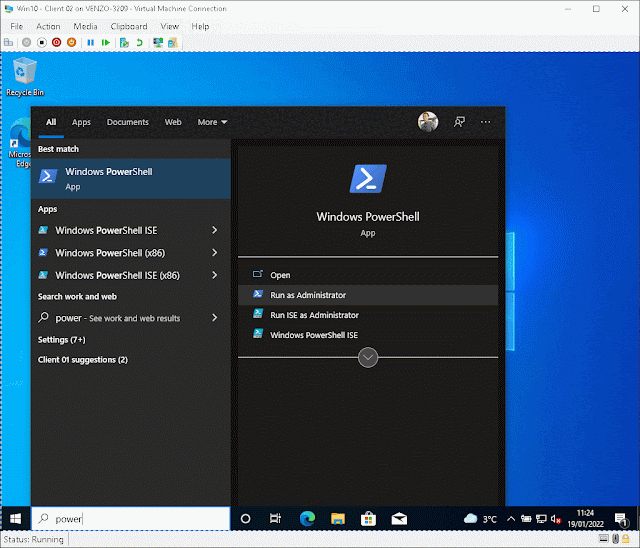Switch to the All search tab
Screen dimensions: 640x548
click(x=51, y=122)
